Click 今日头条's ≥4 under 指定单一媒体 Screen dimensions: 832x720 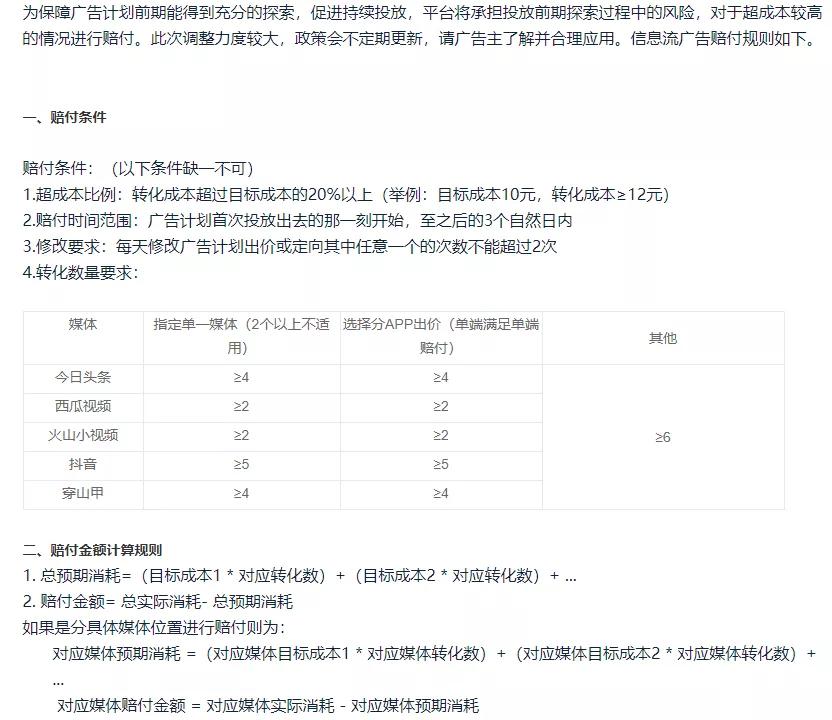[241, 378]
